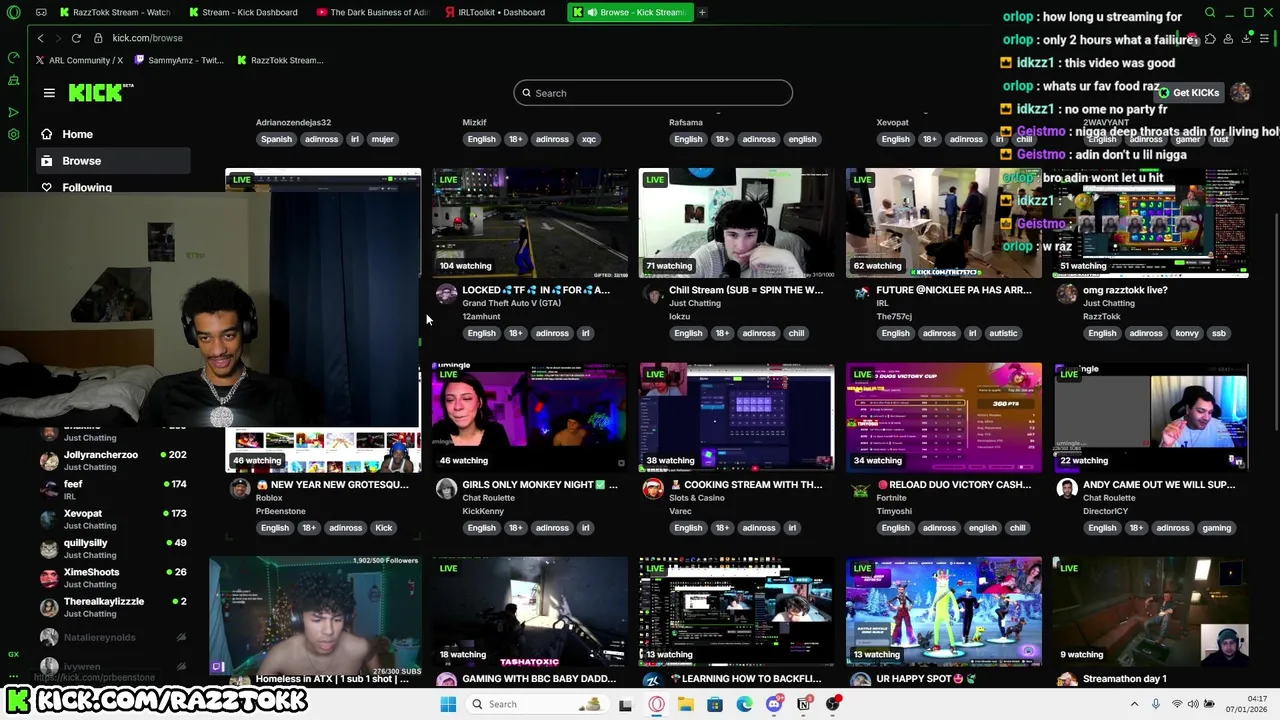
Task: Click the Opera GX logo menu button
Action: (x=13, y=12)
